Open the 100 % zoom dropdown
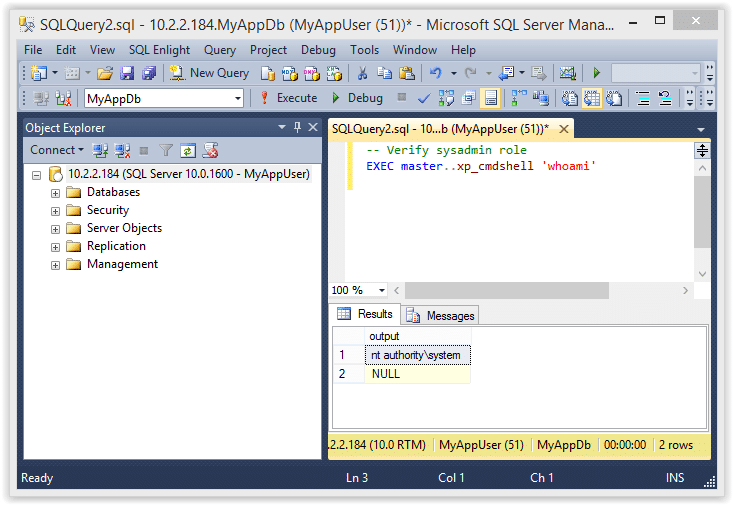The image size is (733, 505). click(382, 290)
